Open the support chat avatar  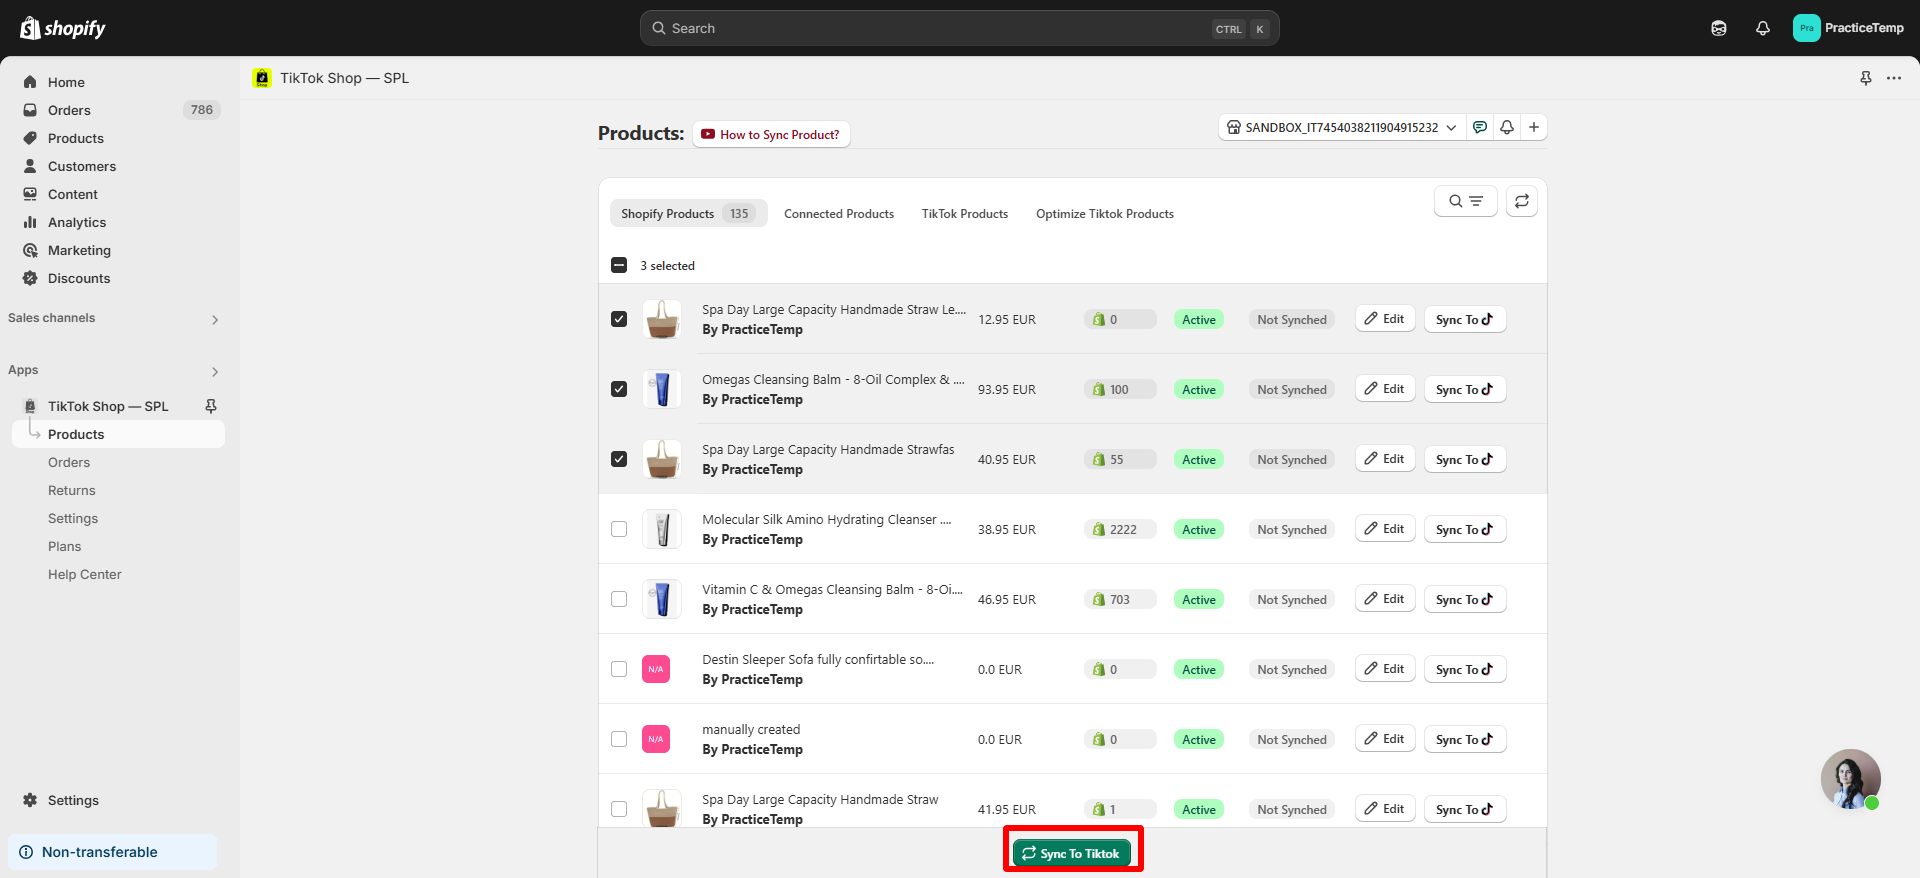(1850, 779)
